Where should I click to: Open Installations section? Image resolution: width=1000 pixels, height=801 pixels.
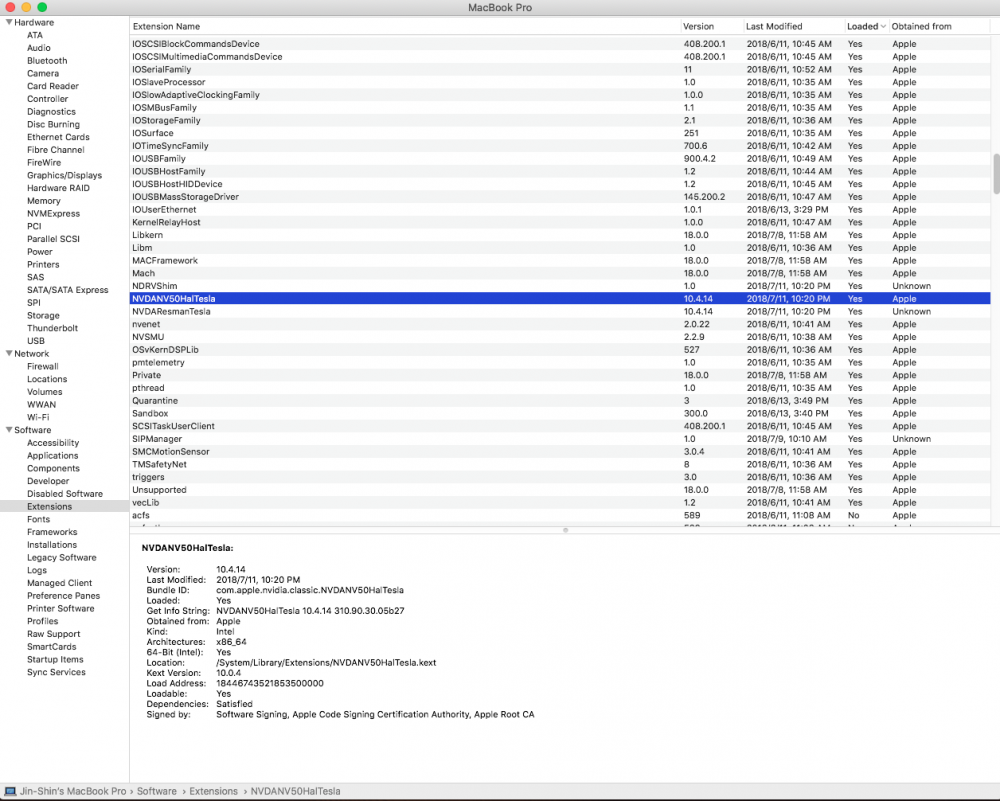(x=52, y=545)
